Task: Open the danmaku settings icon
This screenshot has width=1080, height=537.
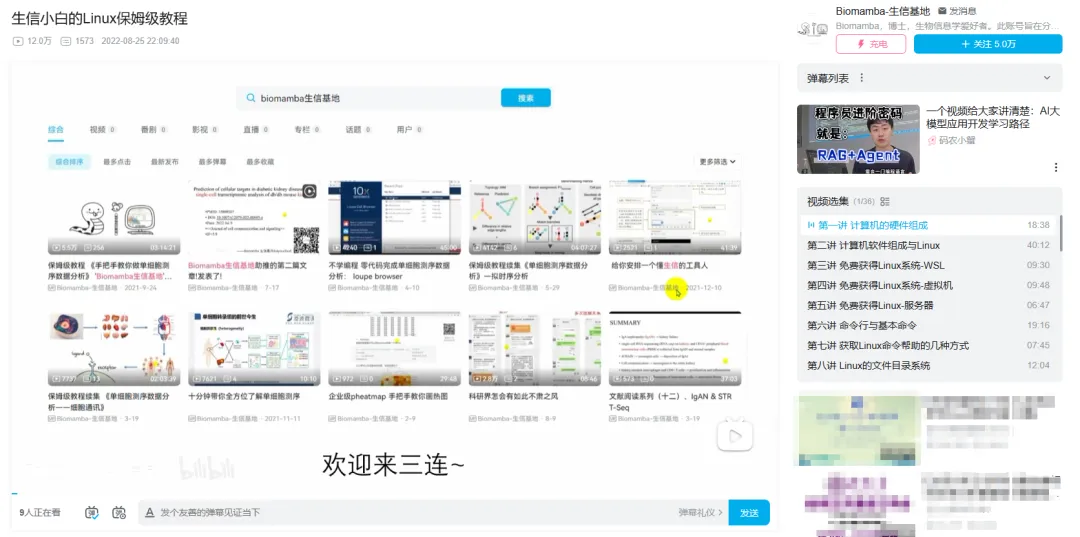Action: point(119,512)
